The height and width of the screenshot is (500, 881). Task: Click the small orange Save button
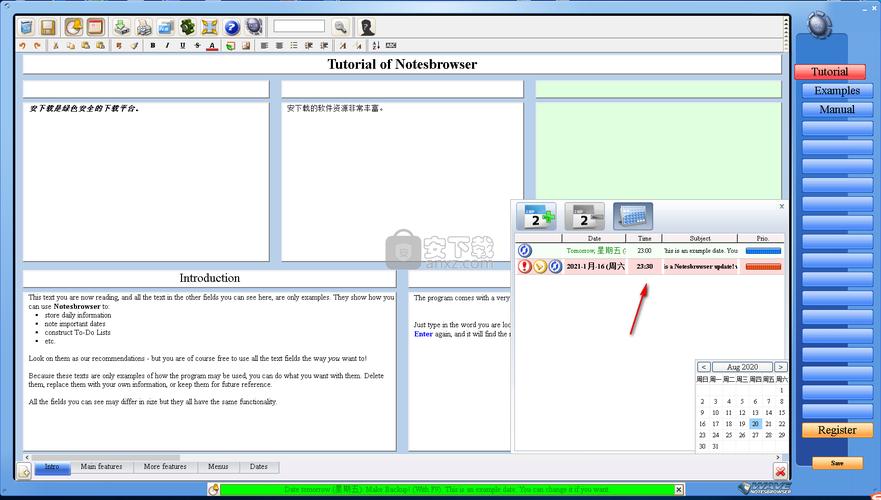837,463
